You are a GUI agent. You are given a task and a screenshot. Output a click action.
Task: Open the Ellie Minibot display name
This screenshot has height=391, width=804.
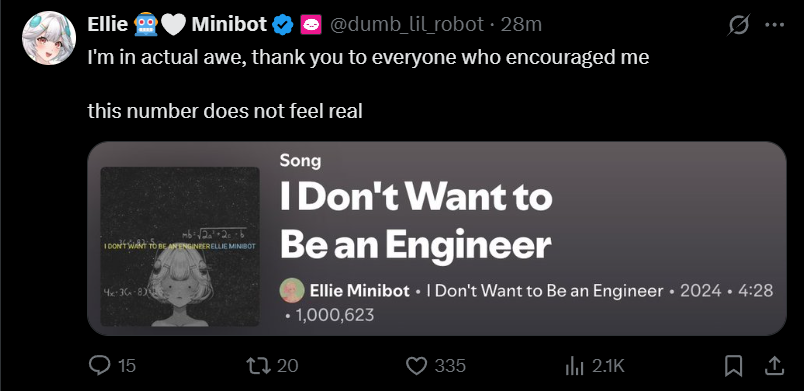tap(177, 24)
